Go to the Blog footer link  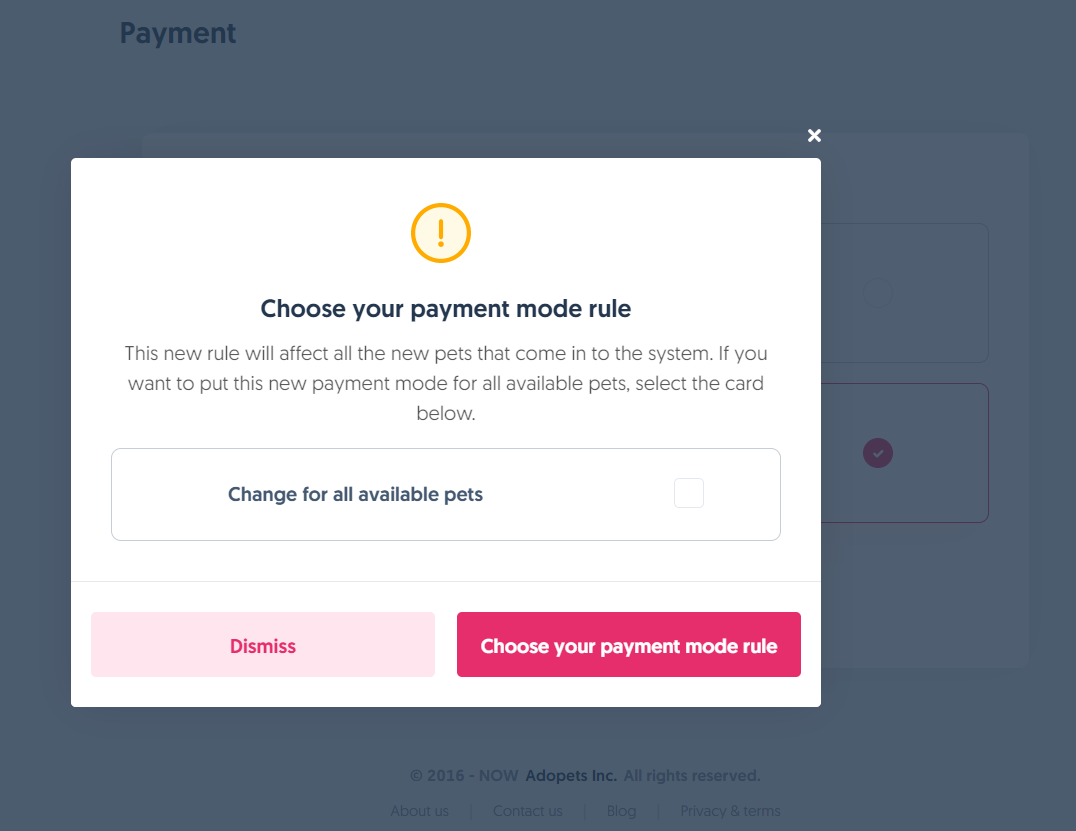pyautogui.click(x=621, y=811)
